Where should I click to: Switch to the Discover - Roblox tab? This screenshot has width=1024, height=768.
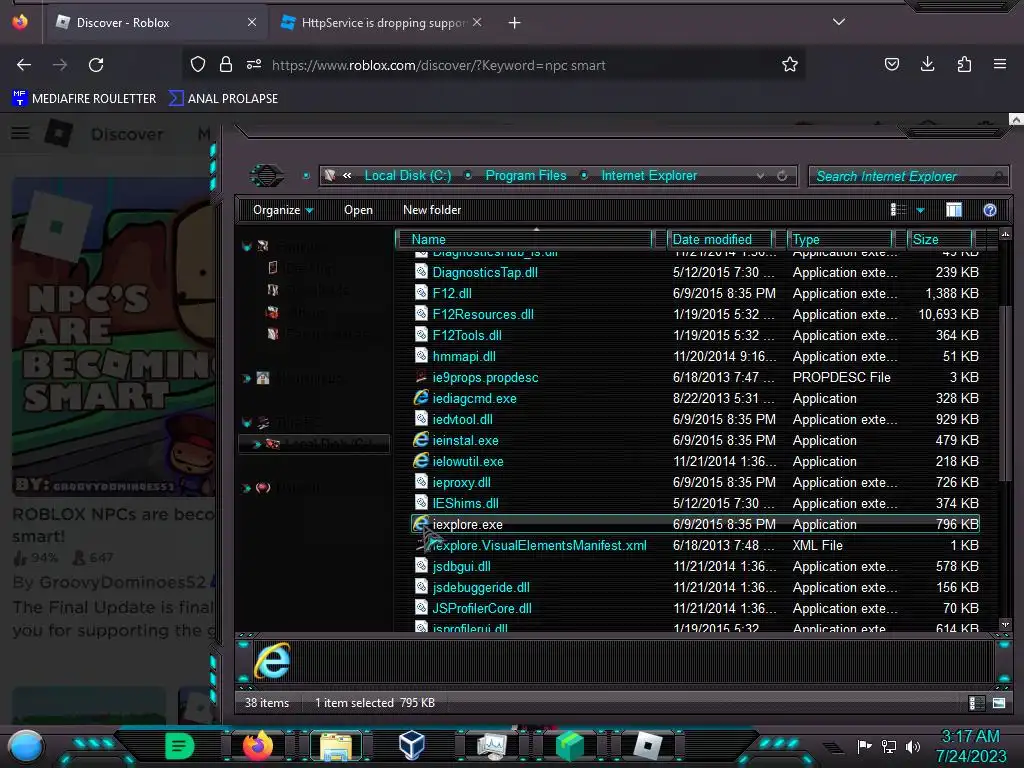155,23
